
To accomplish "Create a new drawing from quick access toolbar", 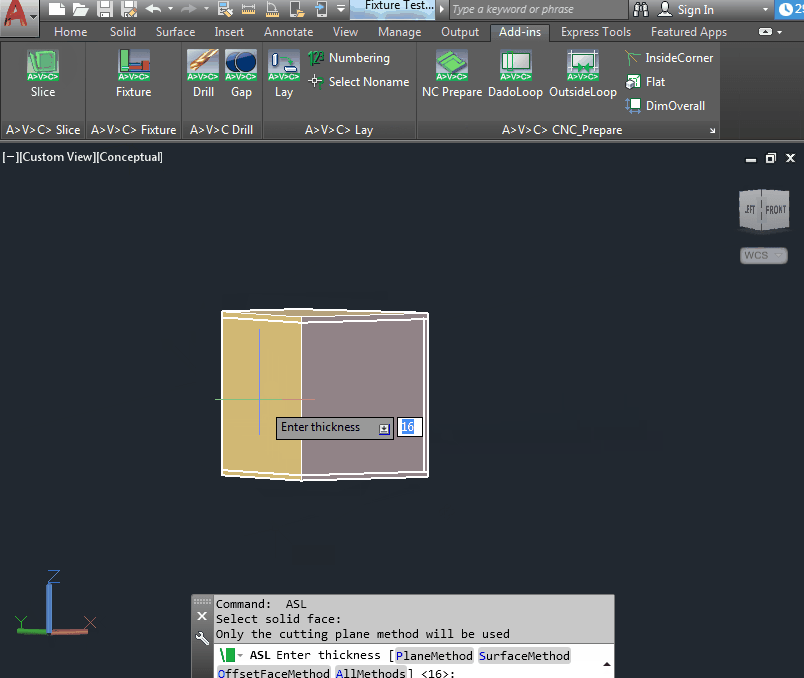I will pyautogui.click(x=56, y=9).
